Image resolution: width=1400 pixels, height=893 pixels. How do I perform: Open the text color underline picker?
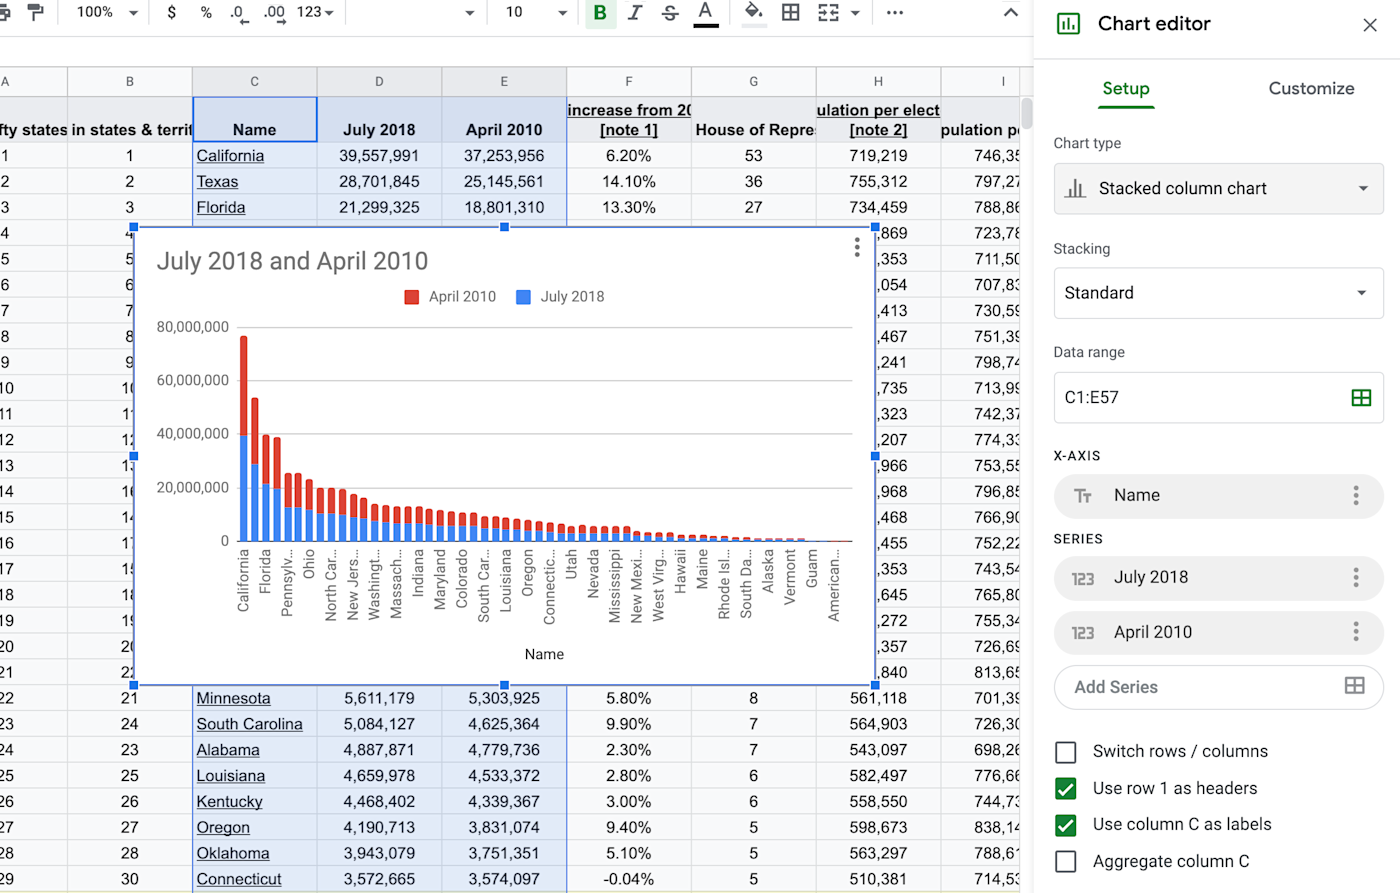pyautogui.click(x=706, y=12)
